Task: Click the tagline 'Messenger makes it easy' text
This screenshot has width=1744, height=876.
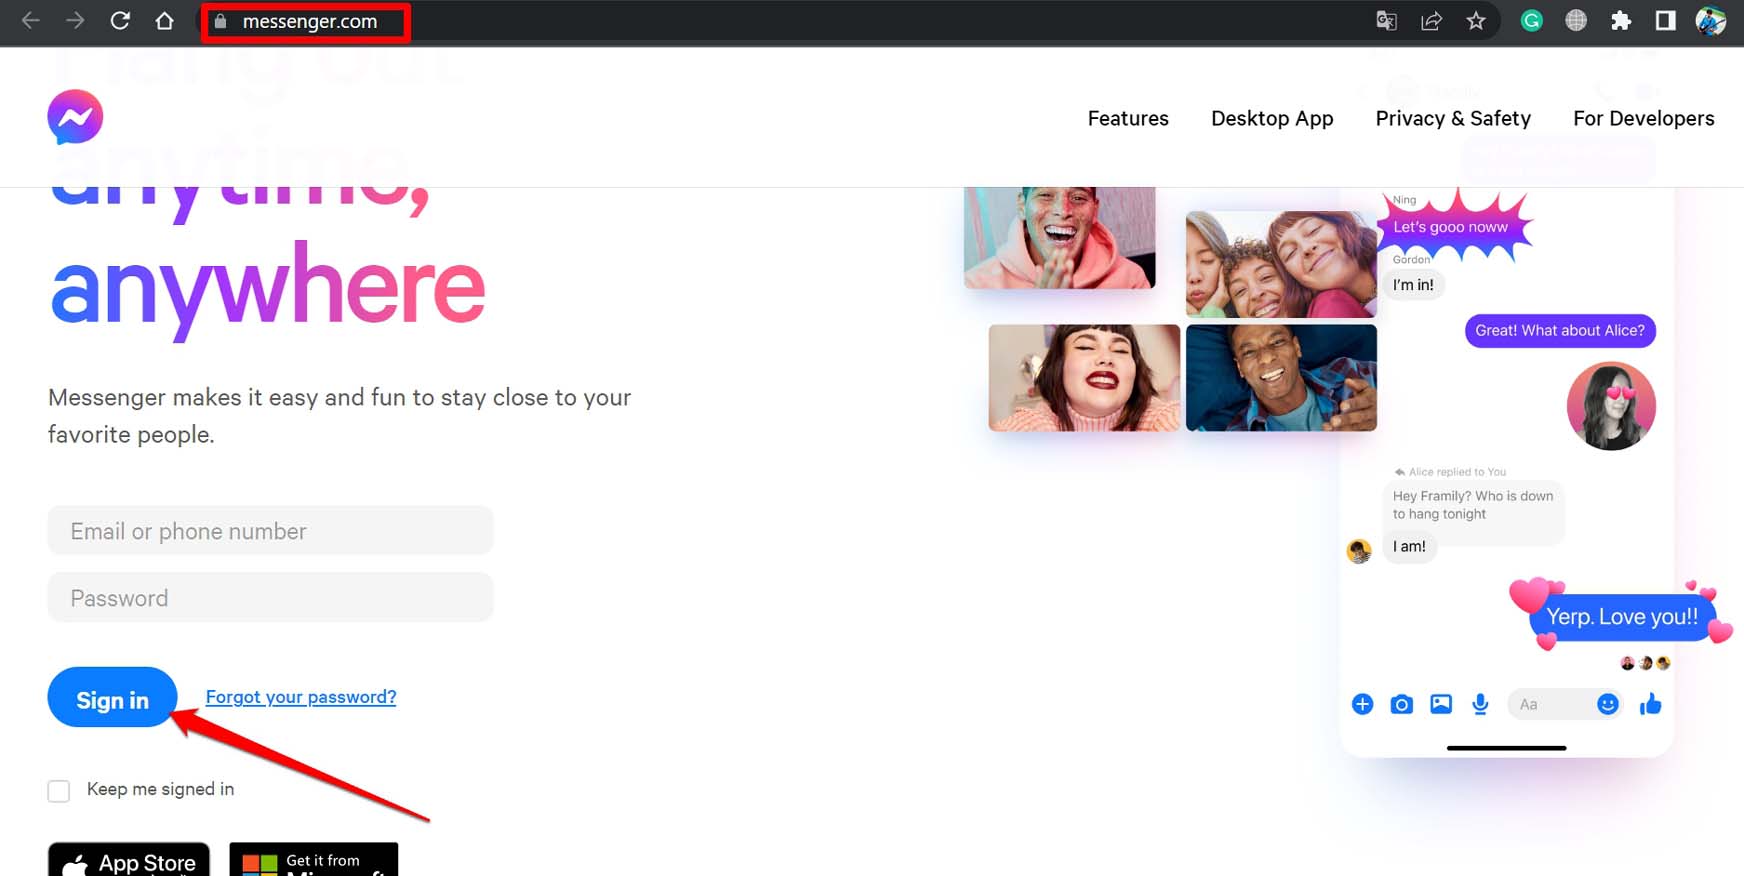Action: click(340, 416)
